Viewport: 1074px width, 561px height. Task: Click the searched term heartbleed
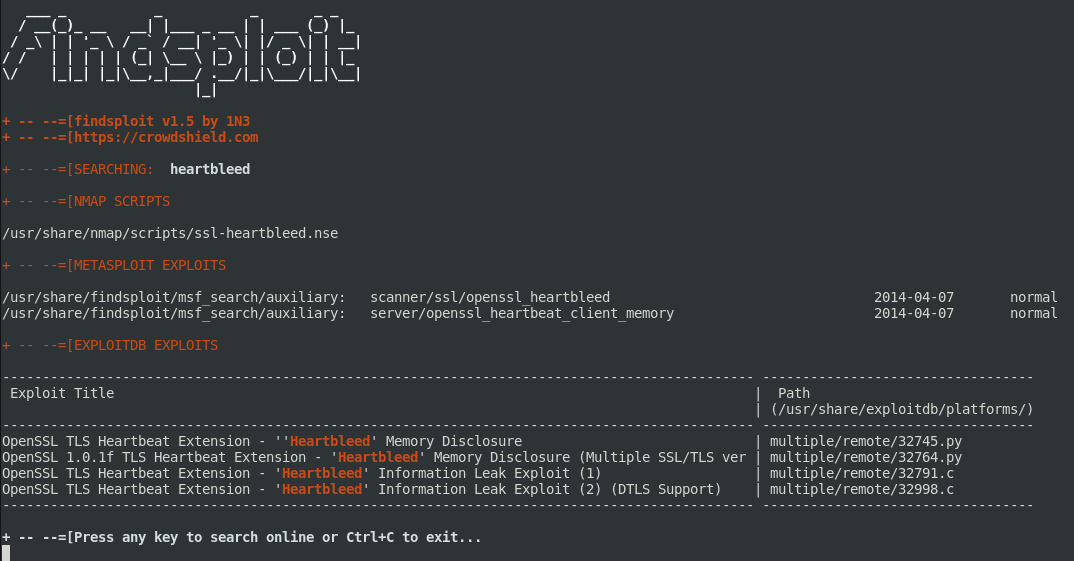pos(210,169)
